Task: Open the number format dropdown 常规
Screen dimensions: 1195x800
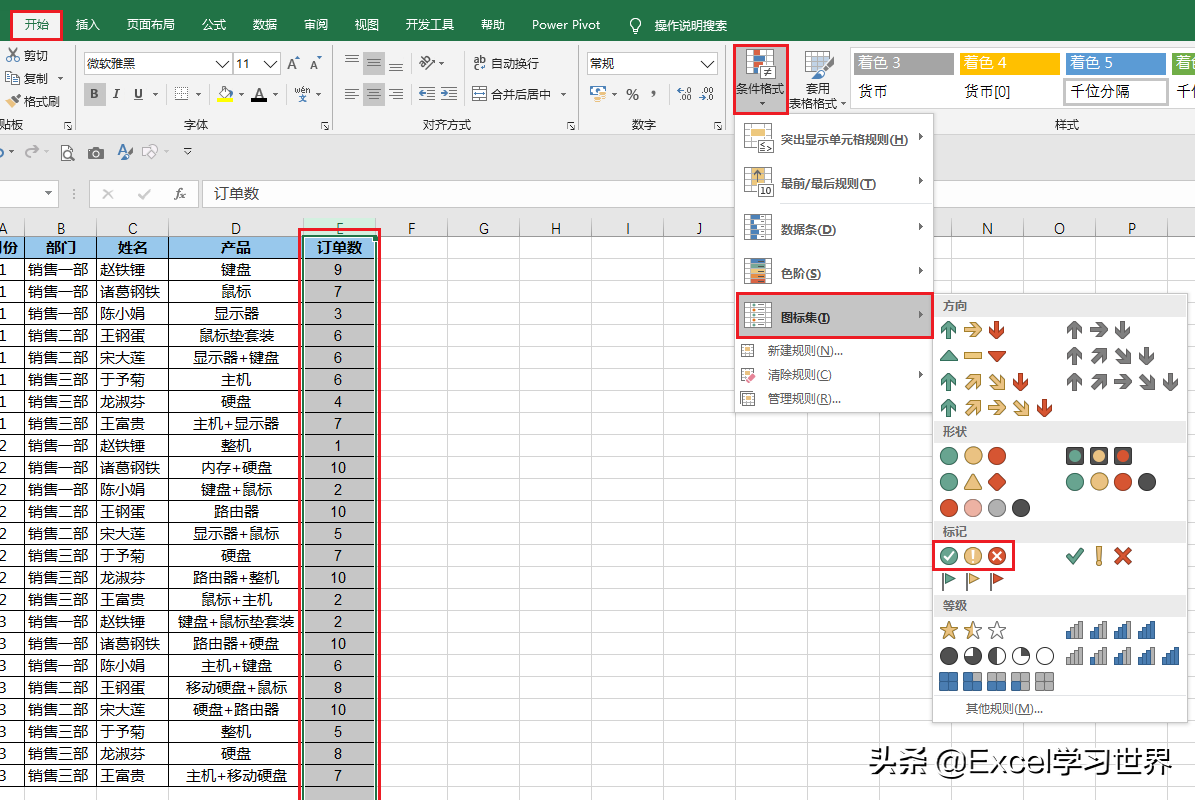Action: [x=707, y=63]
